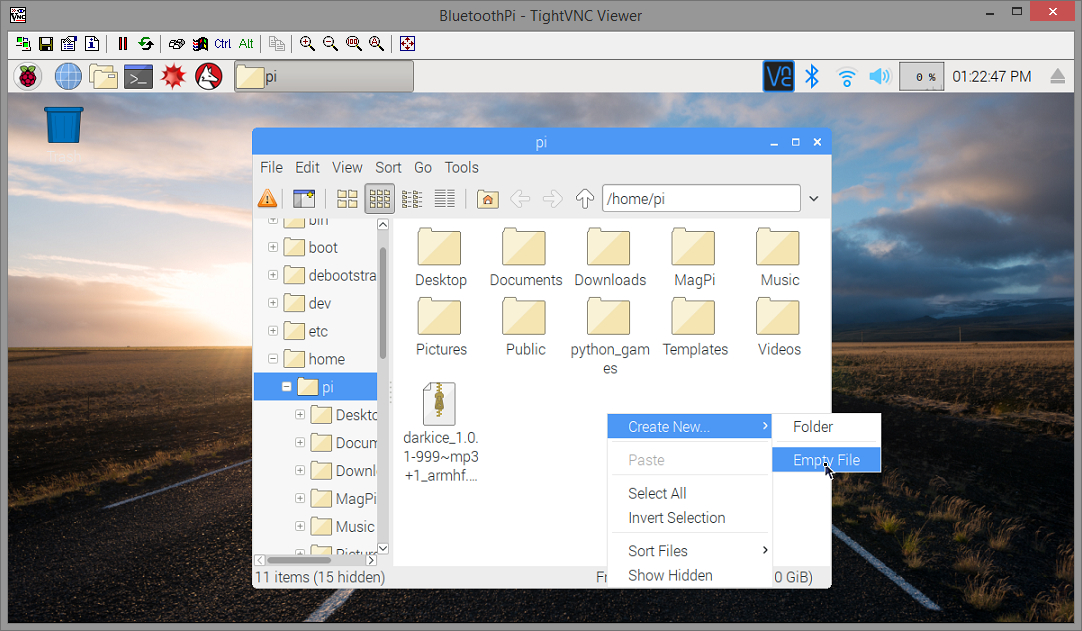Expand the etc folder tree node
The height and width of the screenshot is (631, 1082).
[x=273, y=331]
